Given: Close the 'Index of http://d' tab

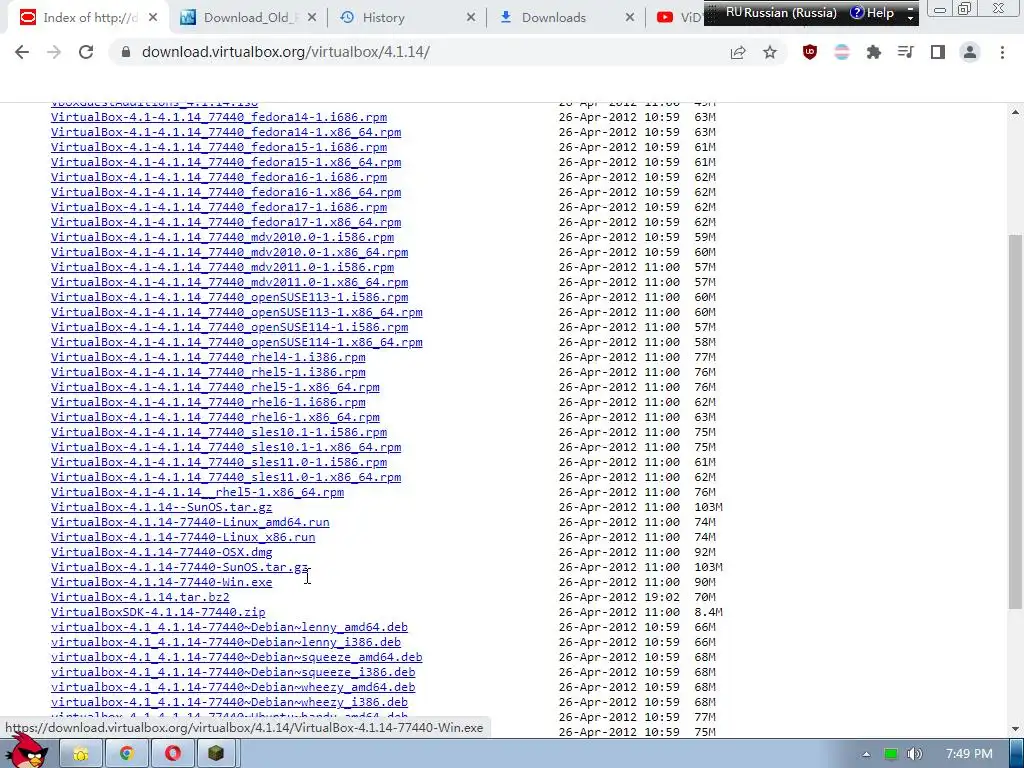Looking at the screenshot, I should click(x=153, y=18).
